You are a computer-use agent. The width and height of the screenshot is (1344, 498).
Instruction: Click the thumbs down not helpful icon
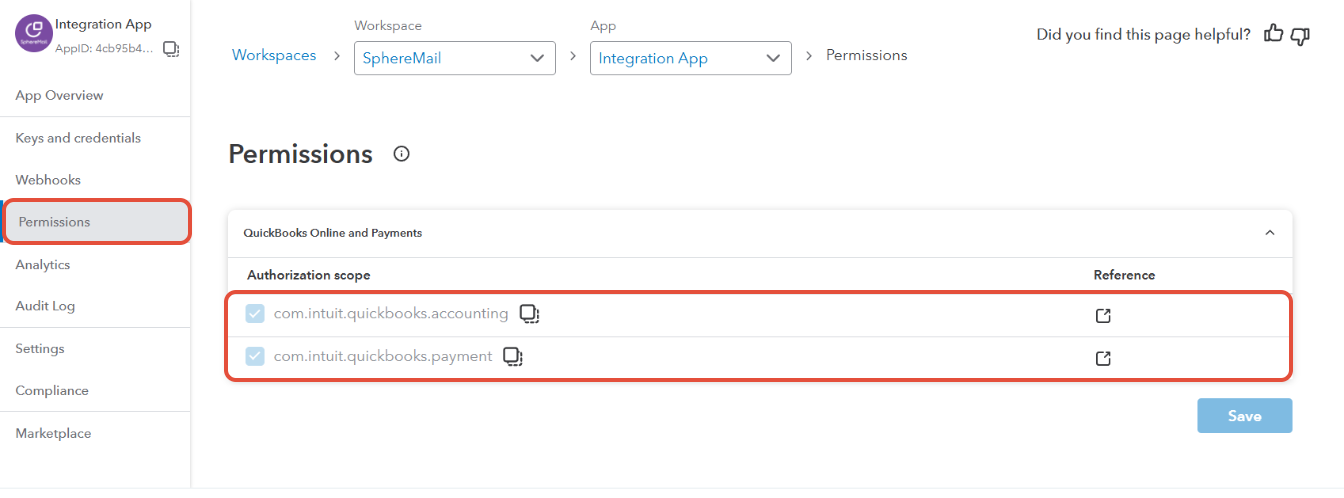pos(1300,35)
